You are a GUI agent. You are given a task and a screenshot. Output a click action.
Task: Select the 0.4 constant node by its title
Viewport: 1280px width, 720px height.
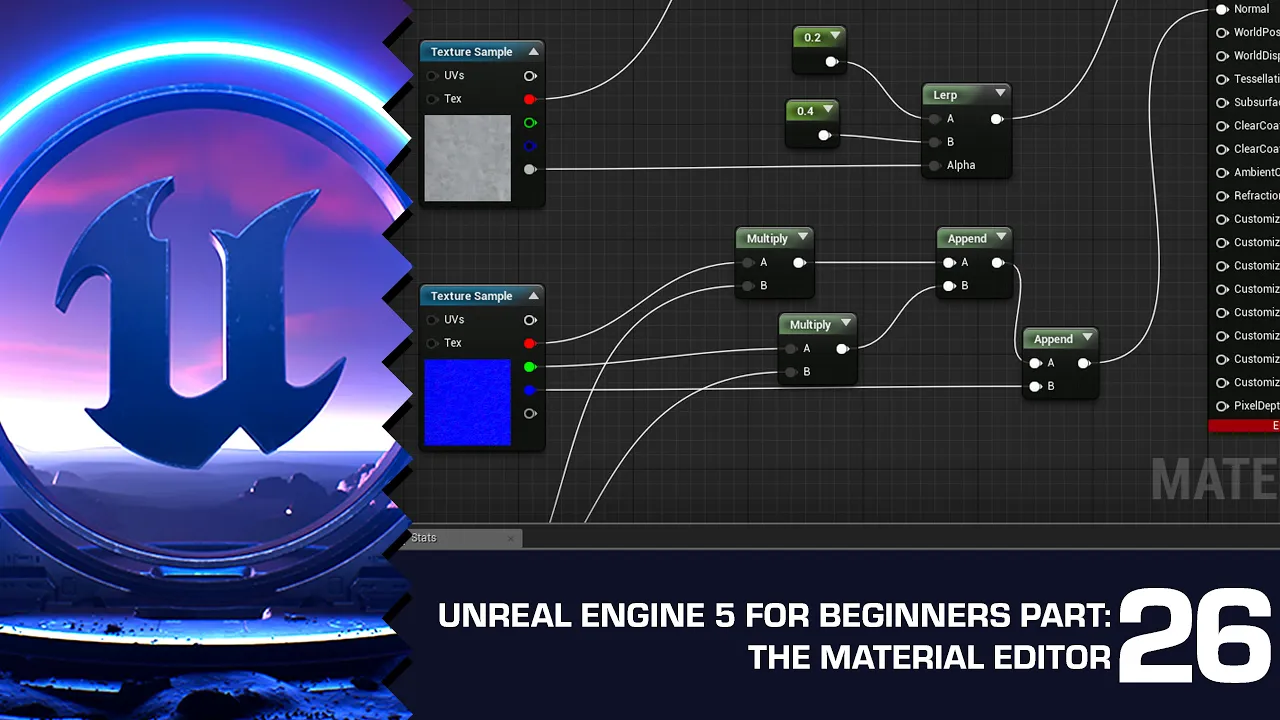click(x=805, y=111)
